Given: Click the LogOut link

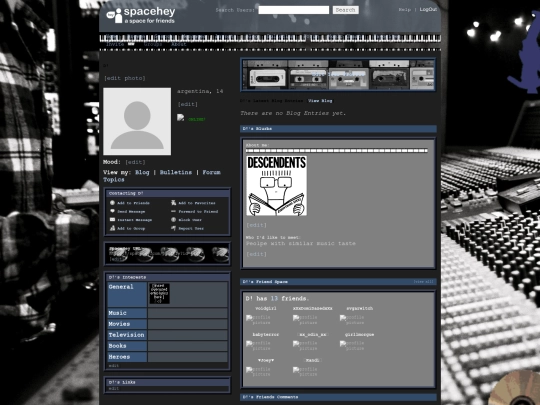Looking at the screenshot, I should (x=428, y=10).
